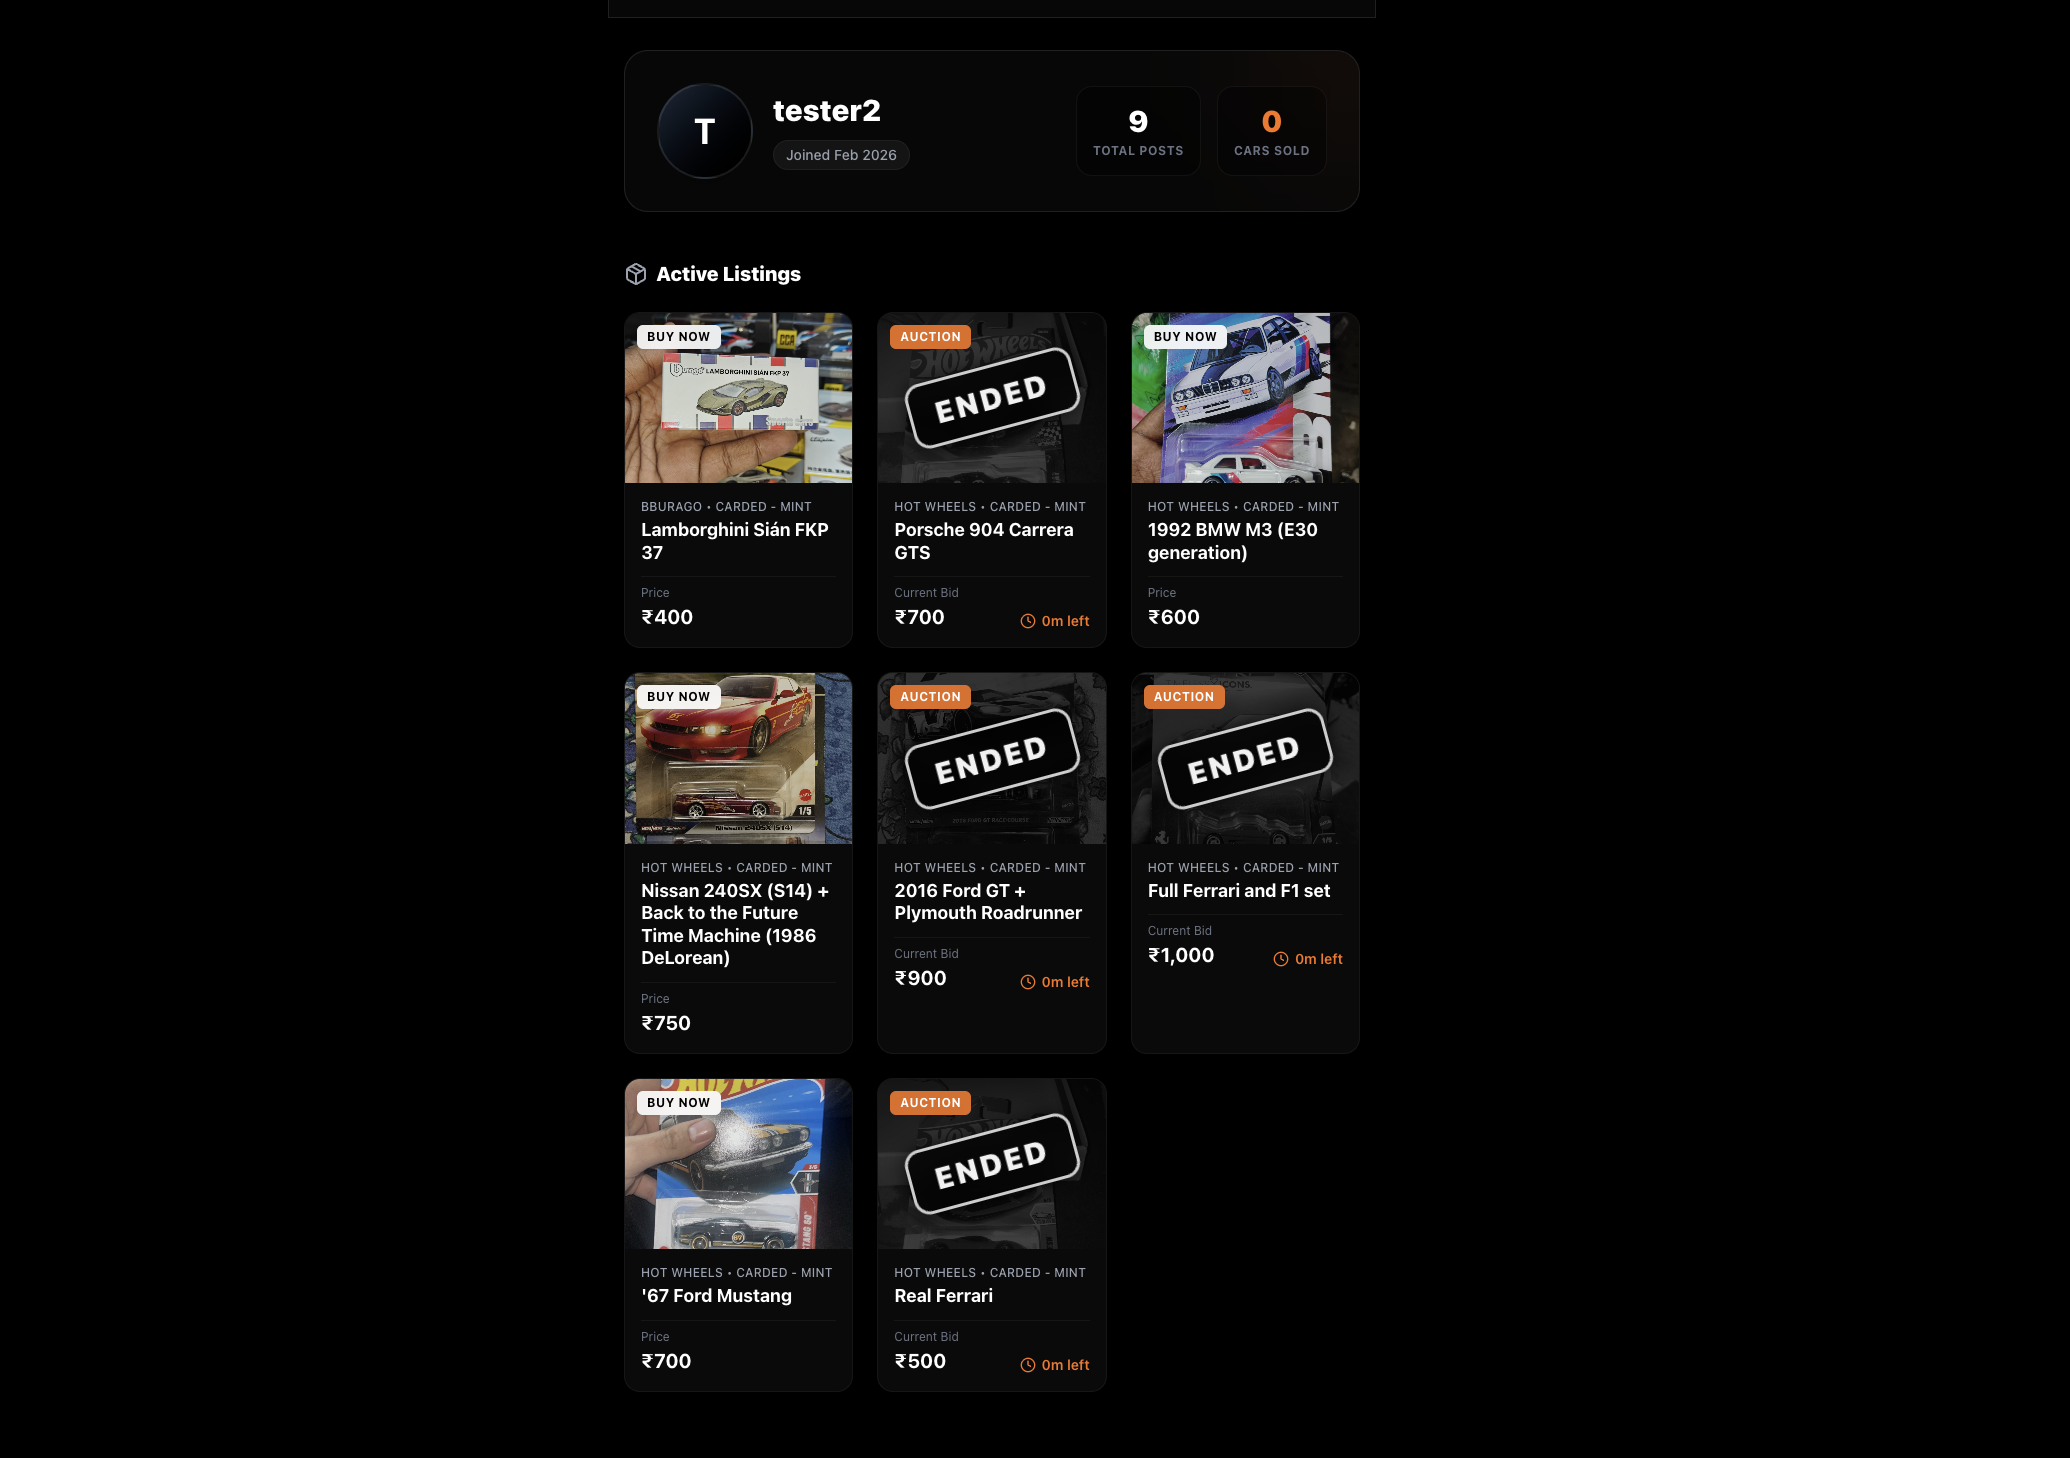Select the Cars Sold stat box
The image size is (2070, 1458).
(1272, 131)
